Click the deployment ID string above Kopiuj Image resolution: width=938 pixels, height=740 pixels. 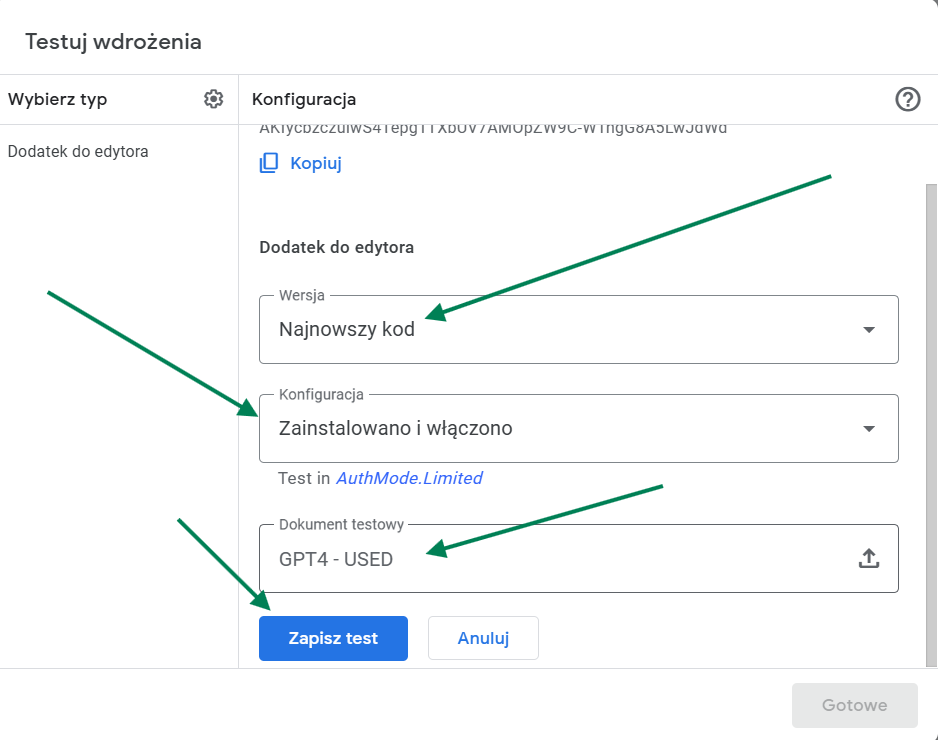tap(493, 129)
